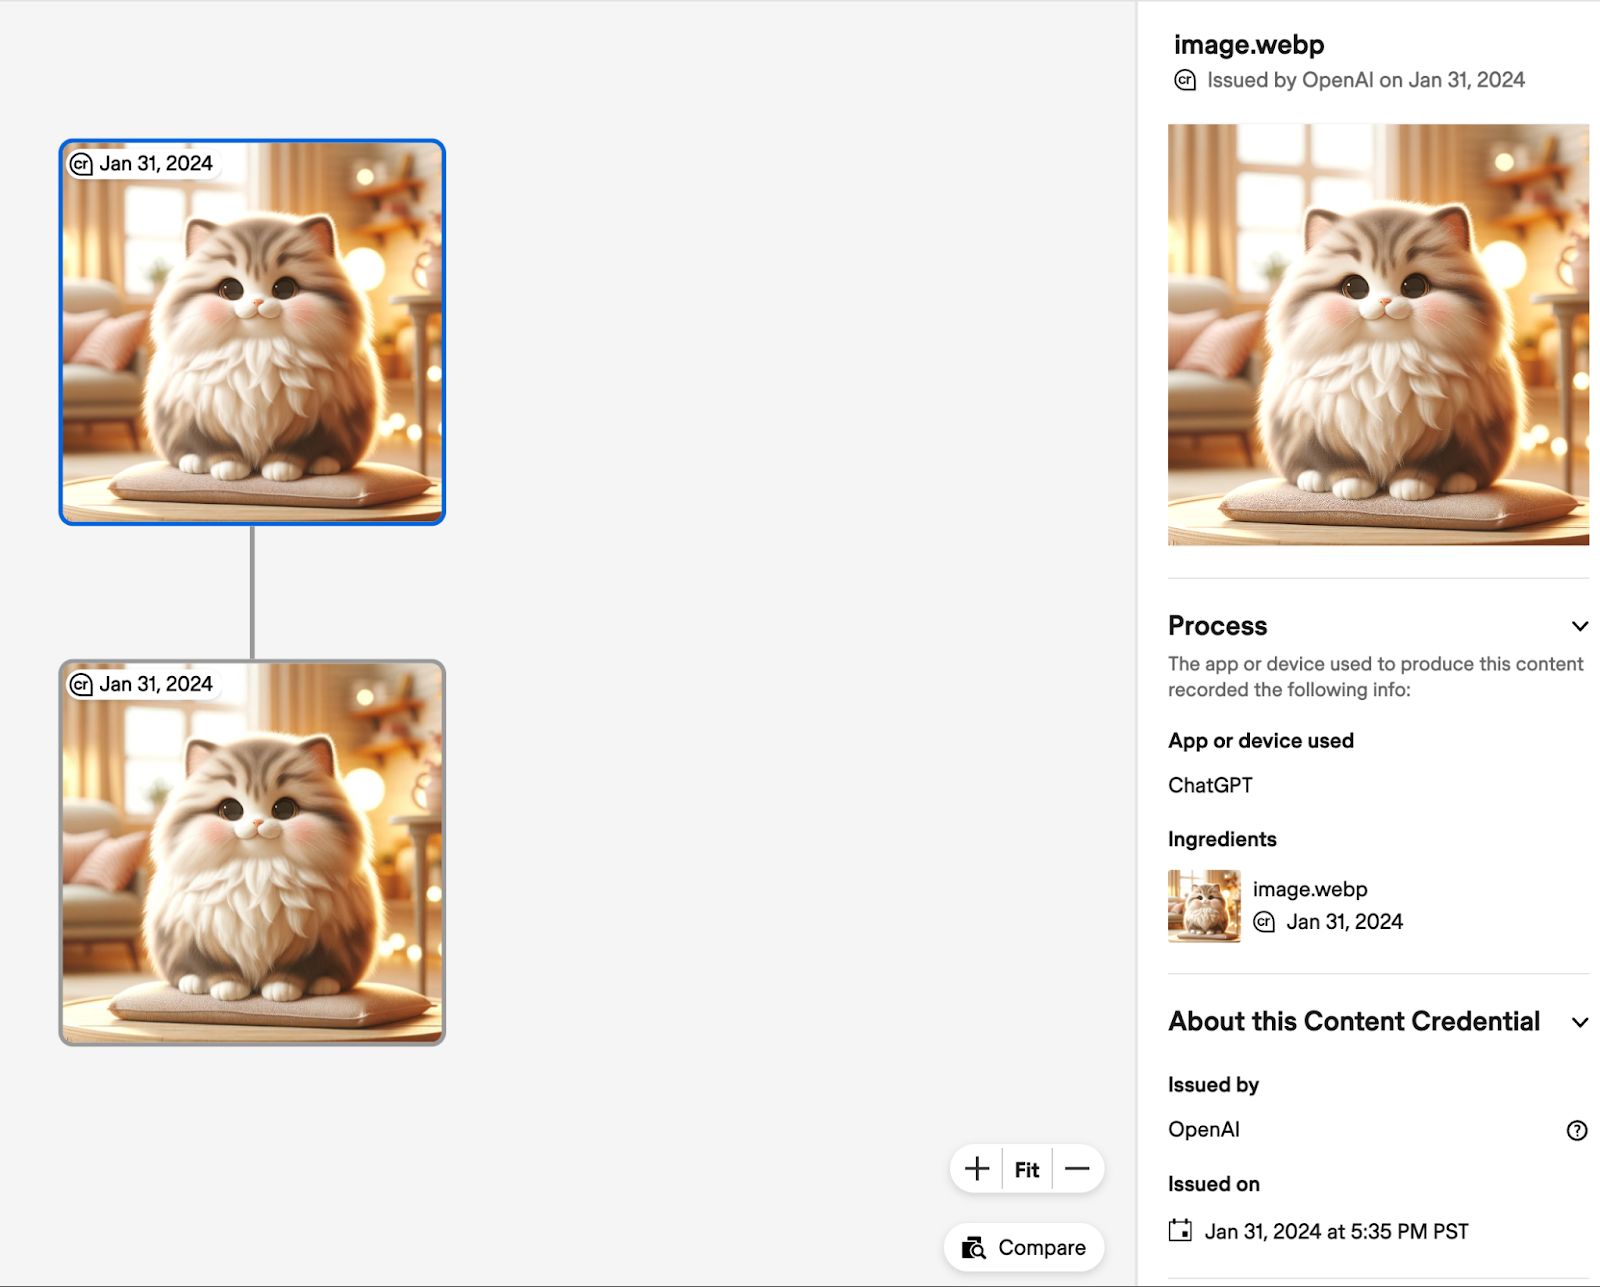Click the Jan 31, 2024 badge on the top node

155,163
